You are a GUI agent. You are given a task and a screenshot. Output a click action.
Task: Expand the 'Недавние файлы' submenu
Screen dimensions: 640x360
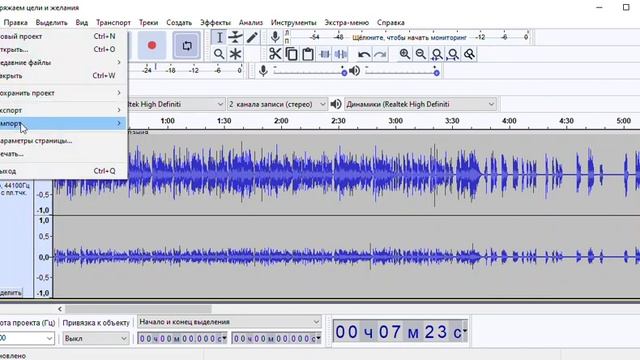click(62, 62)
